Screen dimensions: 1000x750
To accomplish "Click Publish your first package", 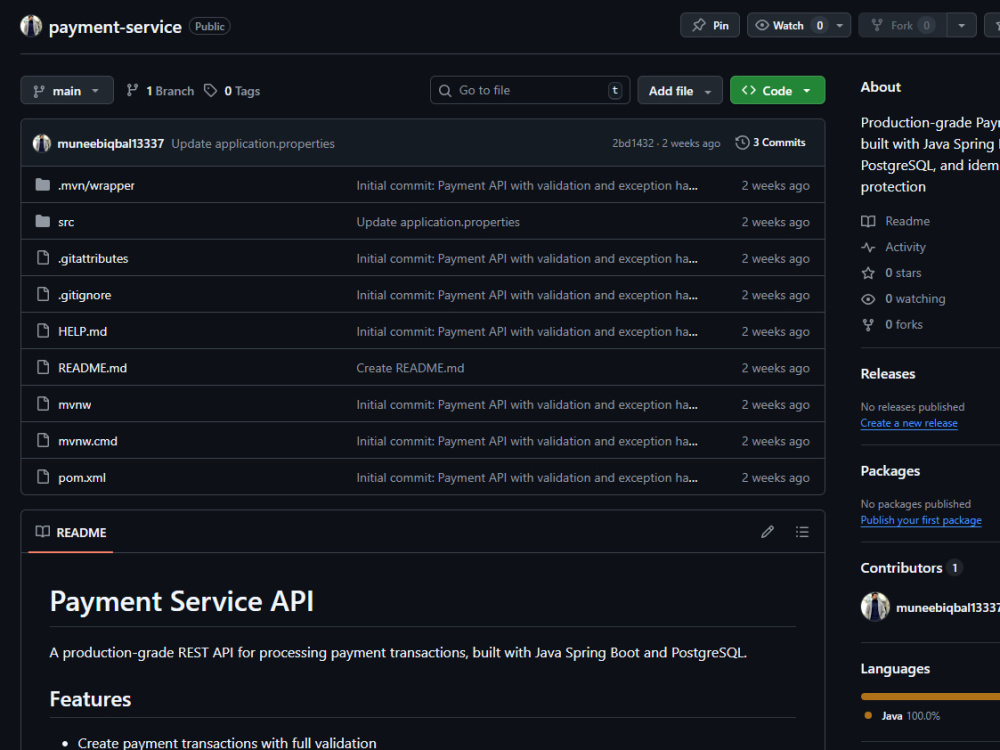I will [921, 520].
